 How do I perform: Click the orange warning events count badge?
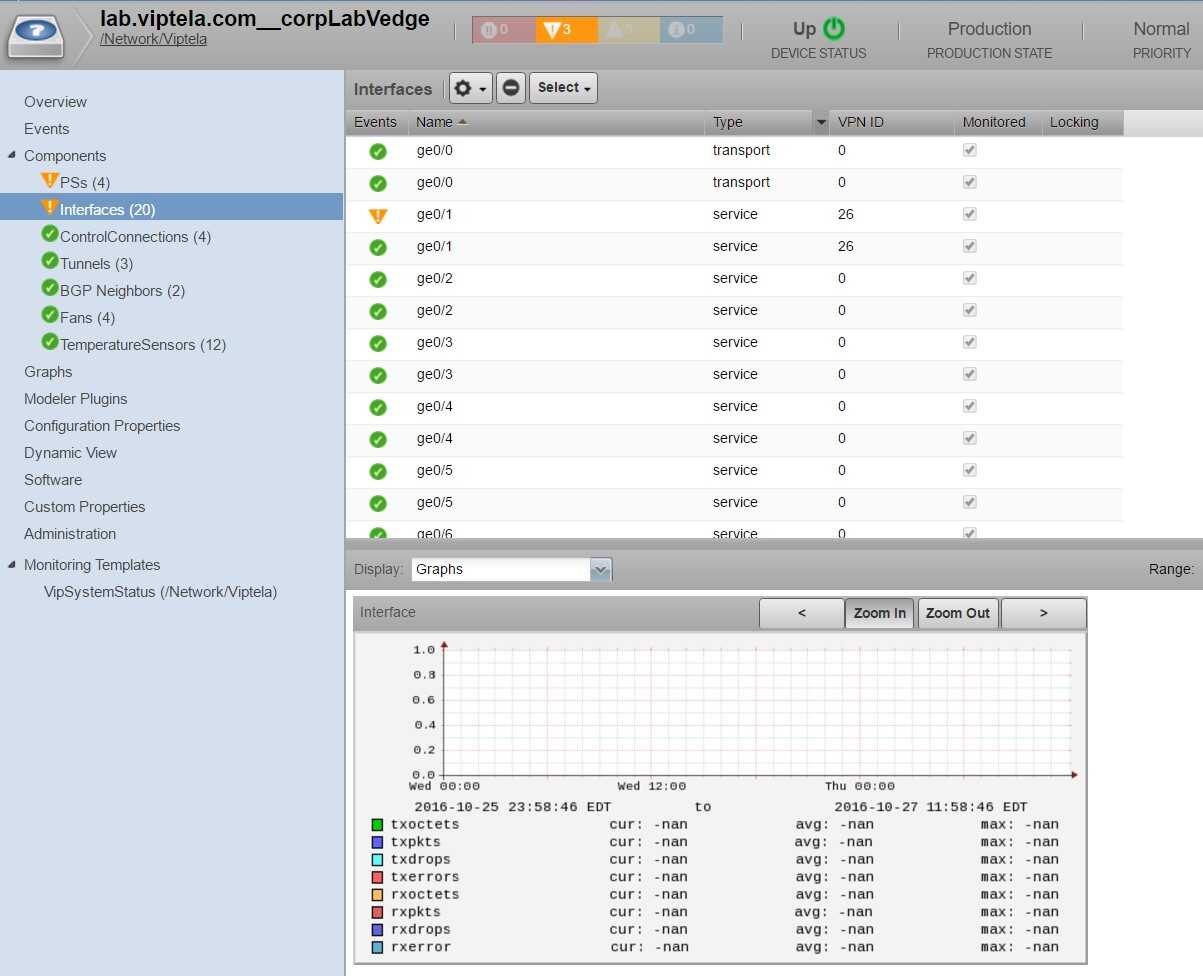[565, 30]
